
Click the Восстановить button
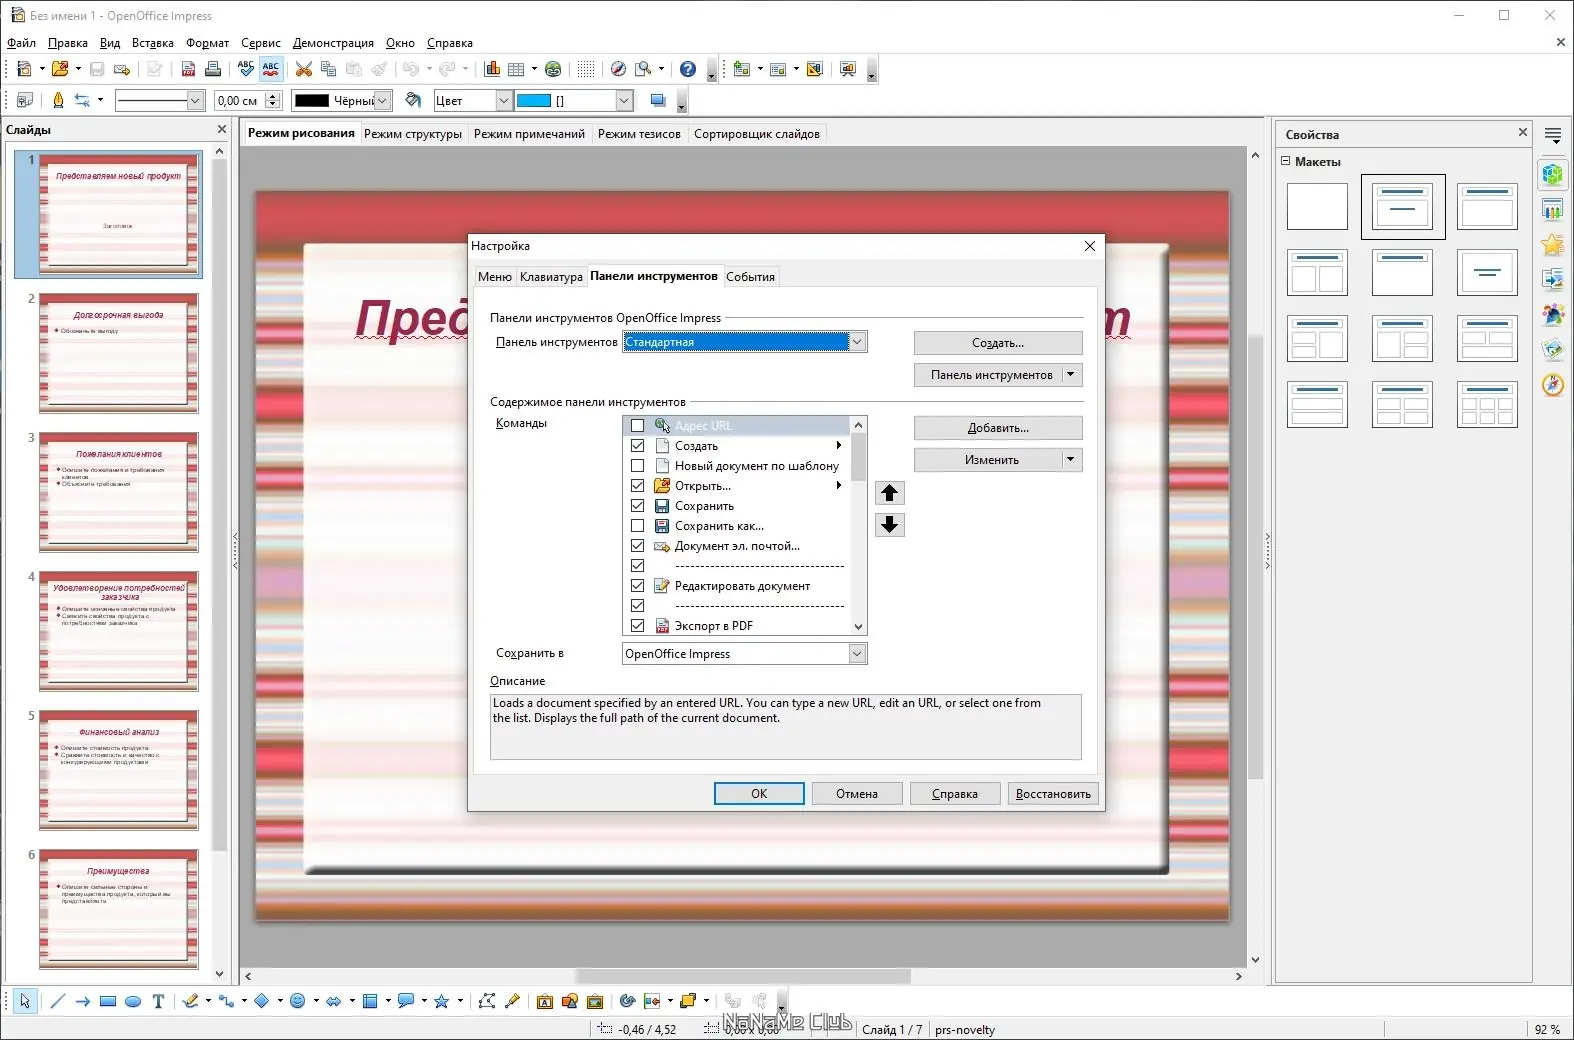click(1053, 794)
